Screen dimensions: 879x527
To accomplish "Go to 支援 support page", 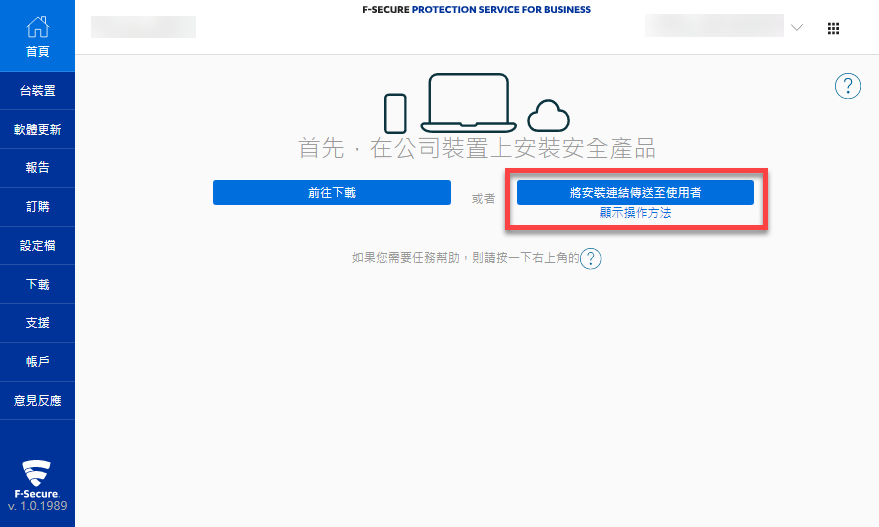I will pyautogui.click(x=37, y=323).
